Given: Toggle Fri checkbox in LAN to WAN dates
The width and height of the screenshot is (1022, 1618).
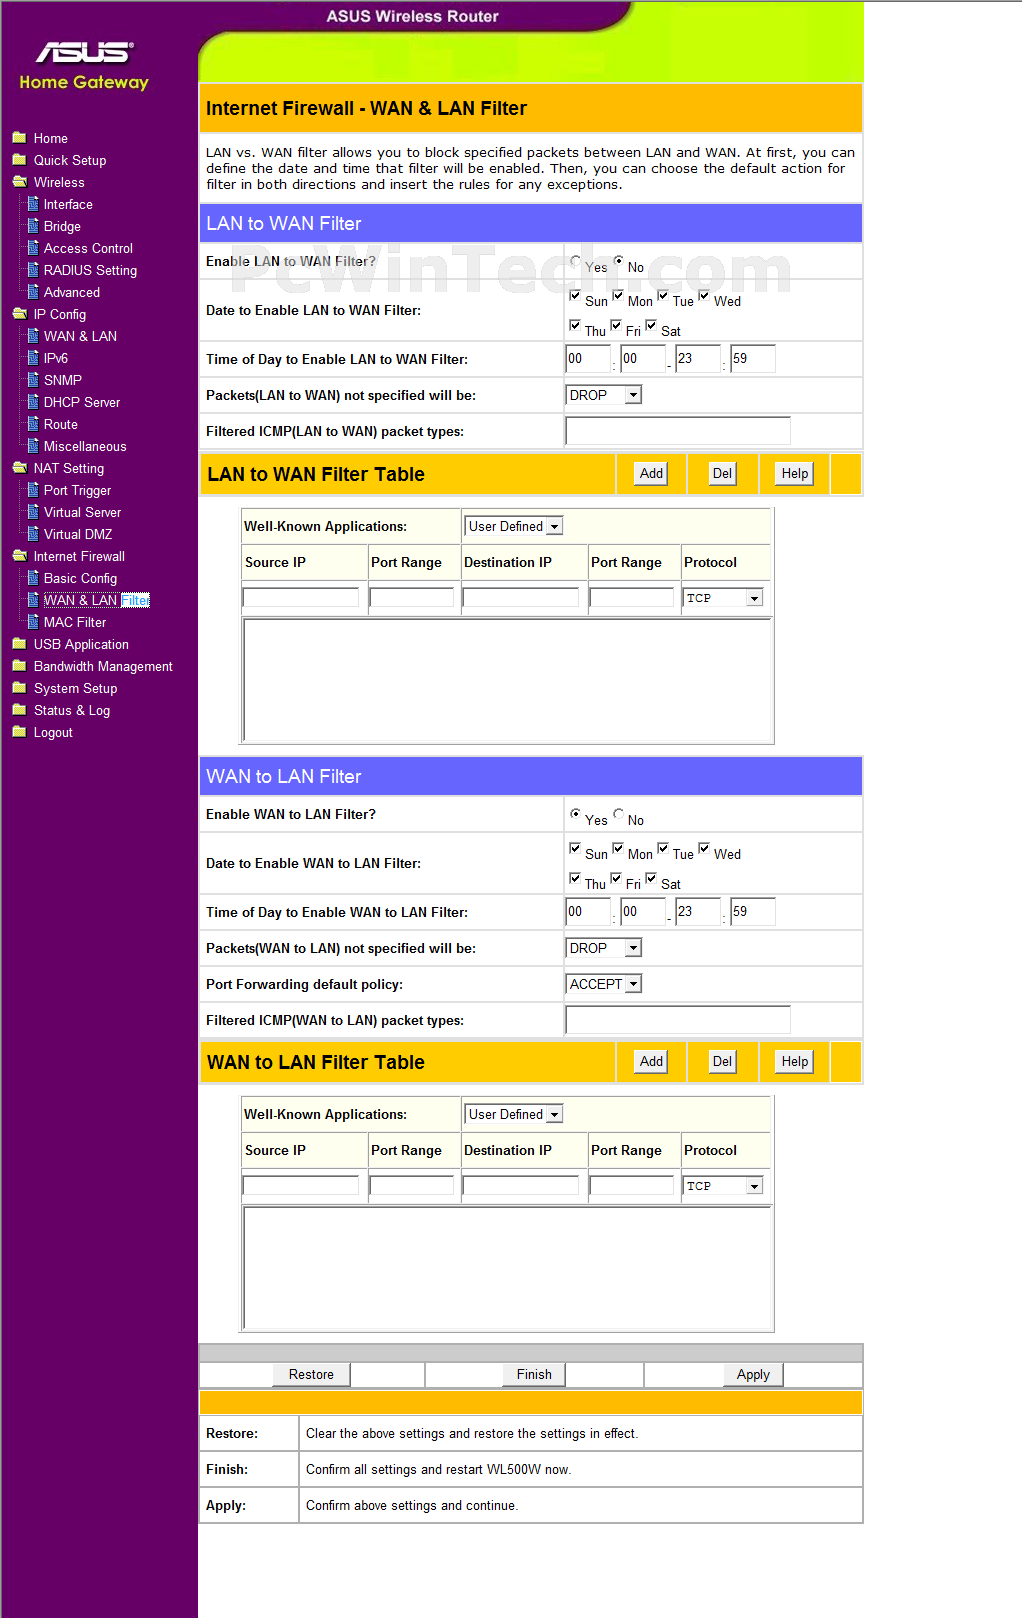Looking at the screenshot, I should point(616,325).
